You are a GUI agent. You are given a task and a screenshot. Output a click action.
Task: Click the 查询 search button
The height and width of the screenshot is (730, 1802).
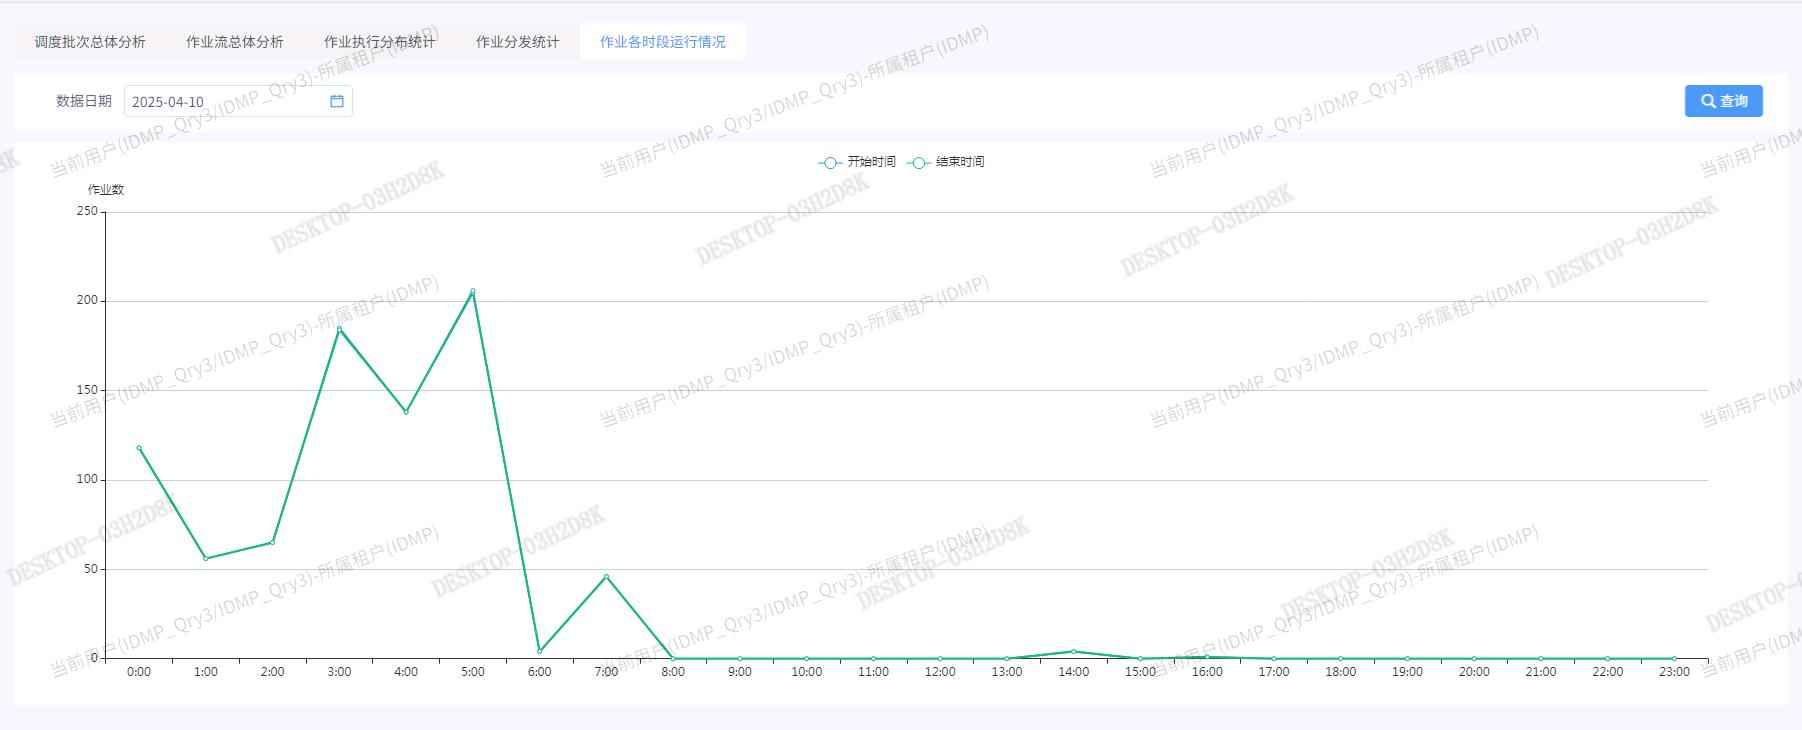(1723, 101)
